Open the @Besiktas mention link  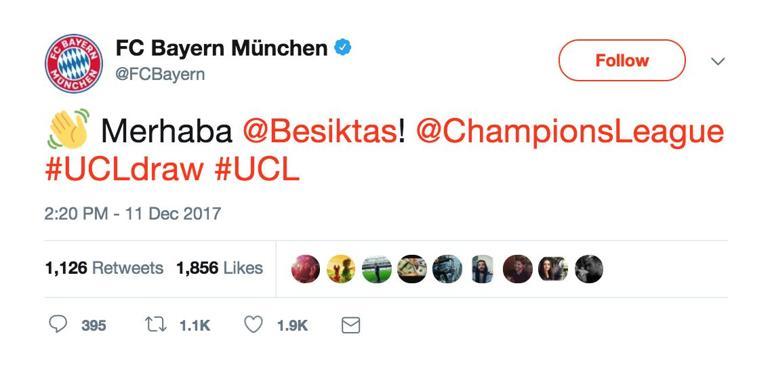pyautogui.click(x=320, y=132)
